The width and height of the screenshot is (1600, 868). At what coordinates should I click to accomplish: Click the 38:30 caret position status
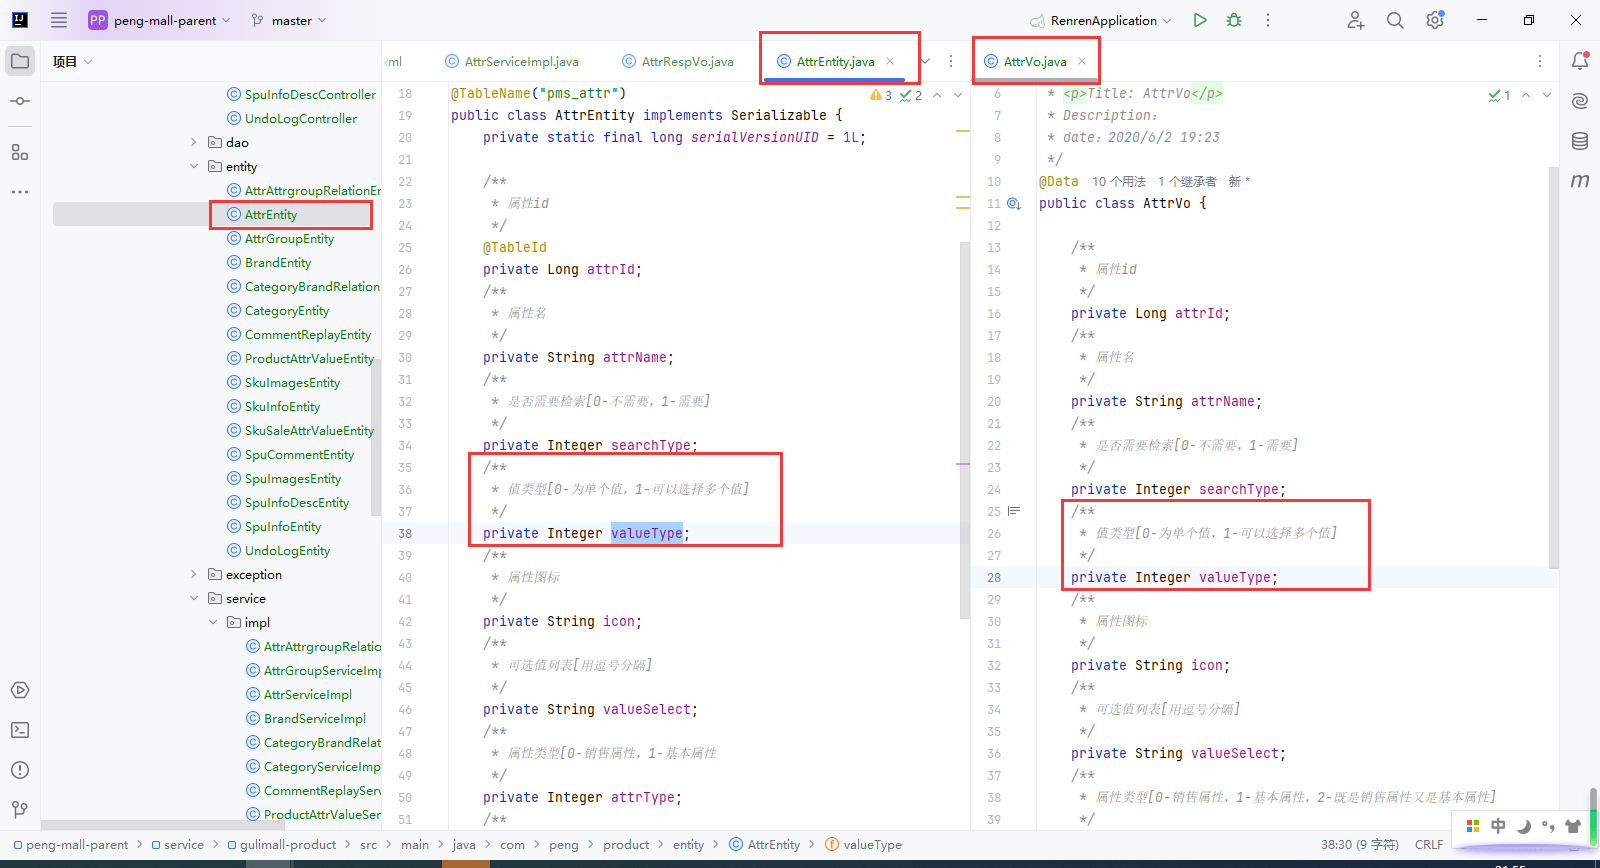1359,845
